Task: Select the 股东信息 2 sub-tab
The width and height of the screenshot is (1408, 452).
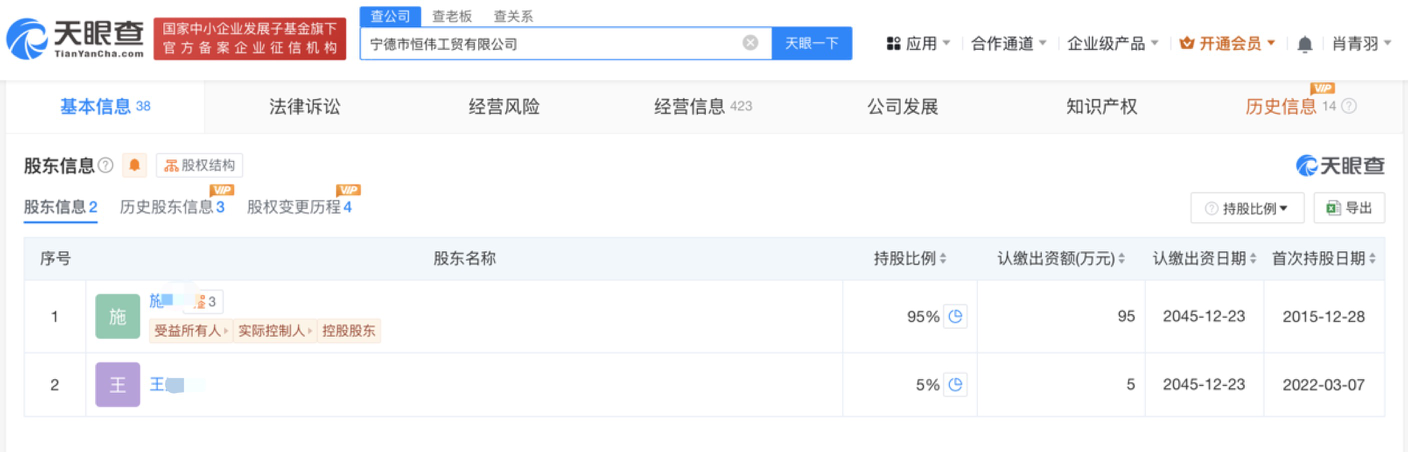Action: (60, 207)
